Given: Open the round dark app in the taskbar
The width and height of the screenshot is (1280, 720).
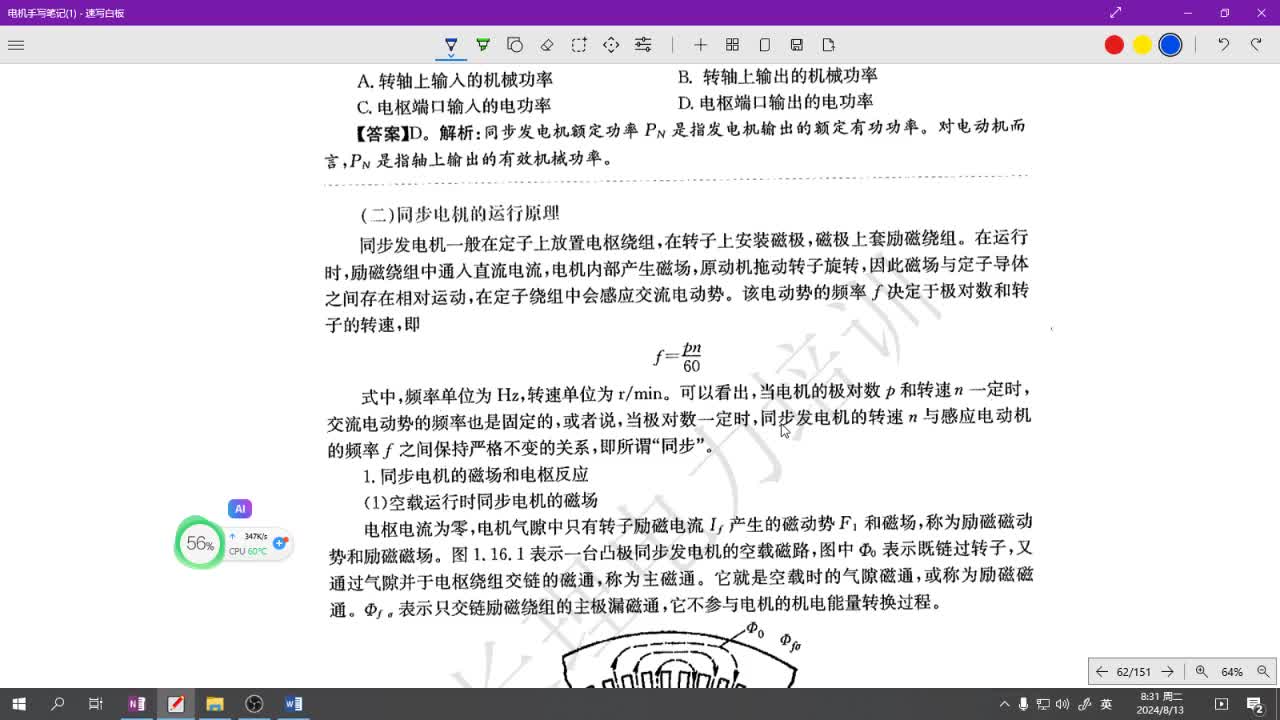Looking at the screenshot, I should [x=254, y=704].
